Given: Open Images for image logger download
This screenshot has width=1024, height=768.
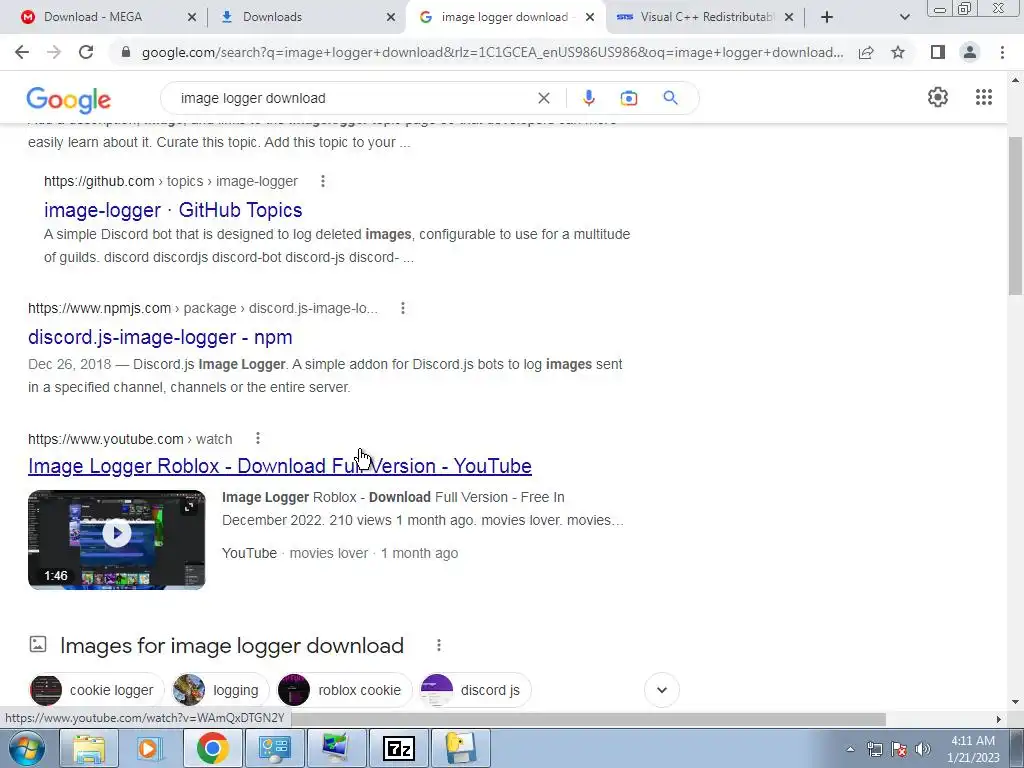Looking at the screenshot, I should point(232,645).
